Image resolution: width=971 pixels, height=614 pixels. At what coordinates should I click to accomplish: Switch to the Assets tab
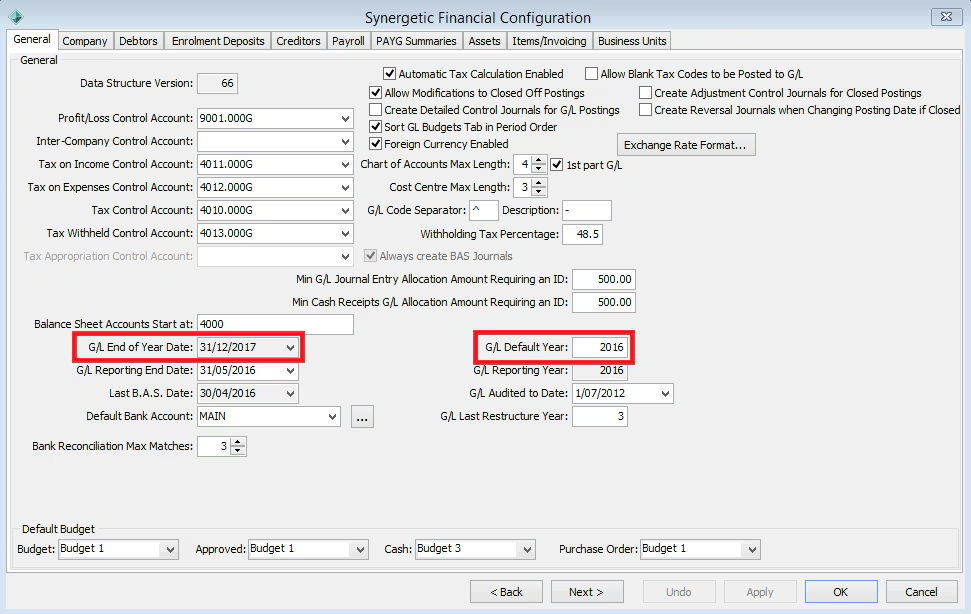coord(484,41)
